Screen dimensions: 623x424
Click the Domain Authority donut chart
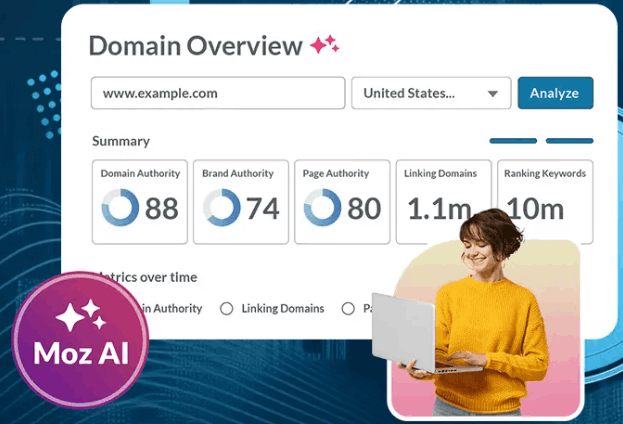pos(120,207)
